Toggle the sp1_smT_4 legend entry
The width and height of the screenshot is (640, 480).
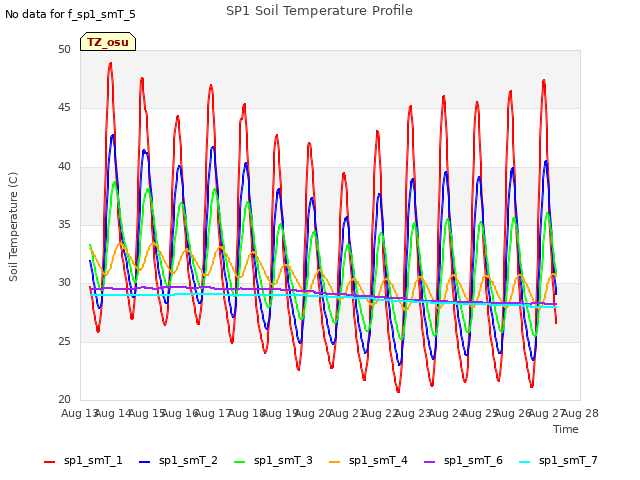tap(368, 461)
